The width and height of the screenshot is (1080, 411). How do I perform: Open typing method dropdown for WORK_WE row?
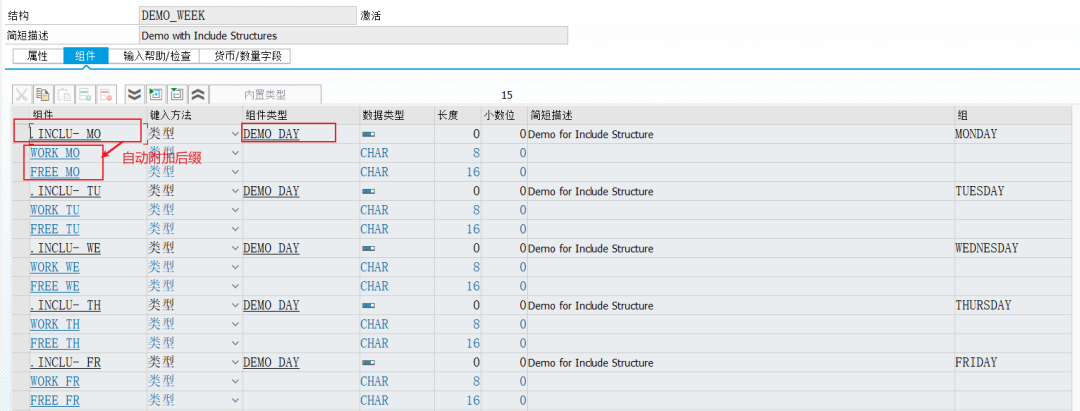coord(236,267)
